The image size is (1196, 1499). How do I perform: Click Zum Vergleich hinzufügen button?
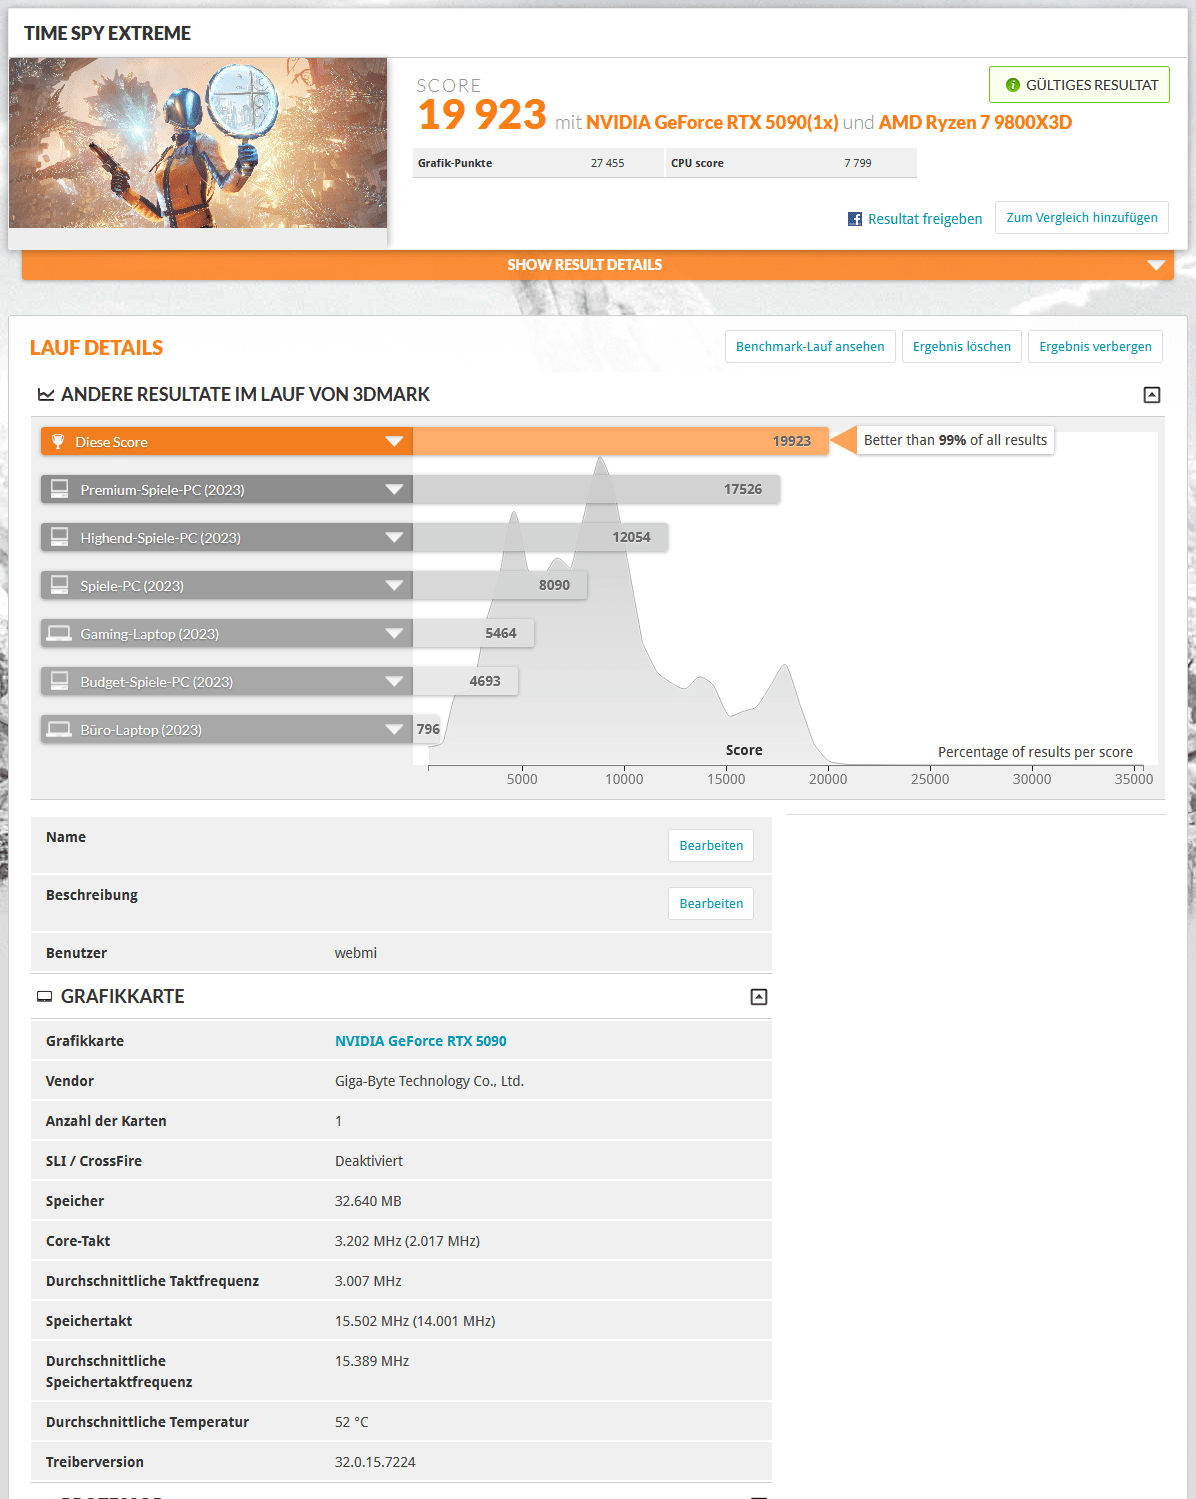(x=1082, y=218)
